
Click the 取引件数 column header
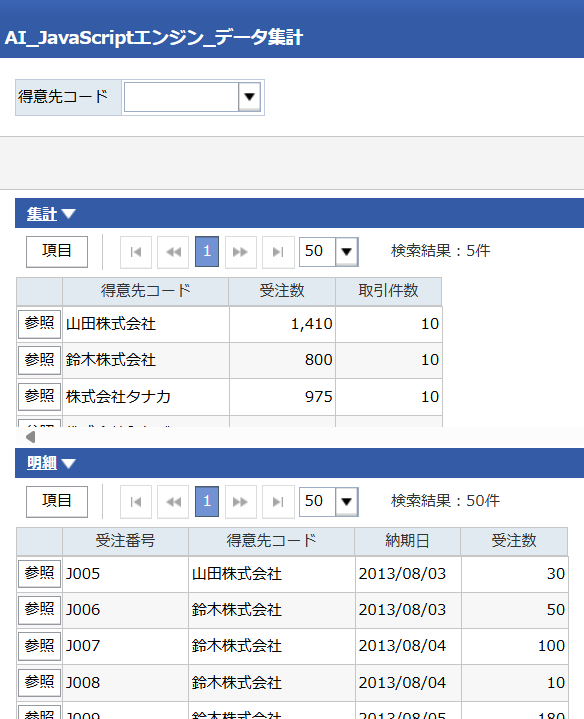pyautogui.click(x=388, y=291)
